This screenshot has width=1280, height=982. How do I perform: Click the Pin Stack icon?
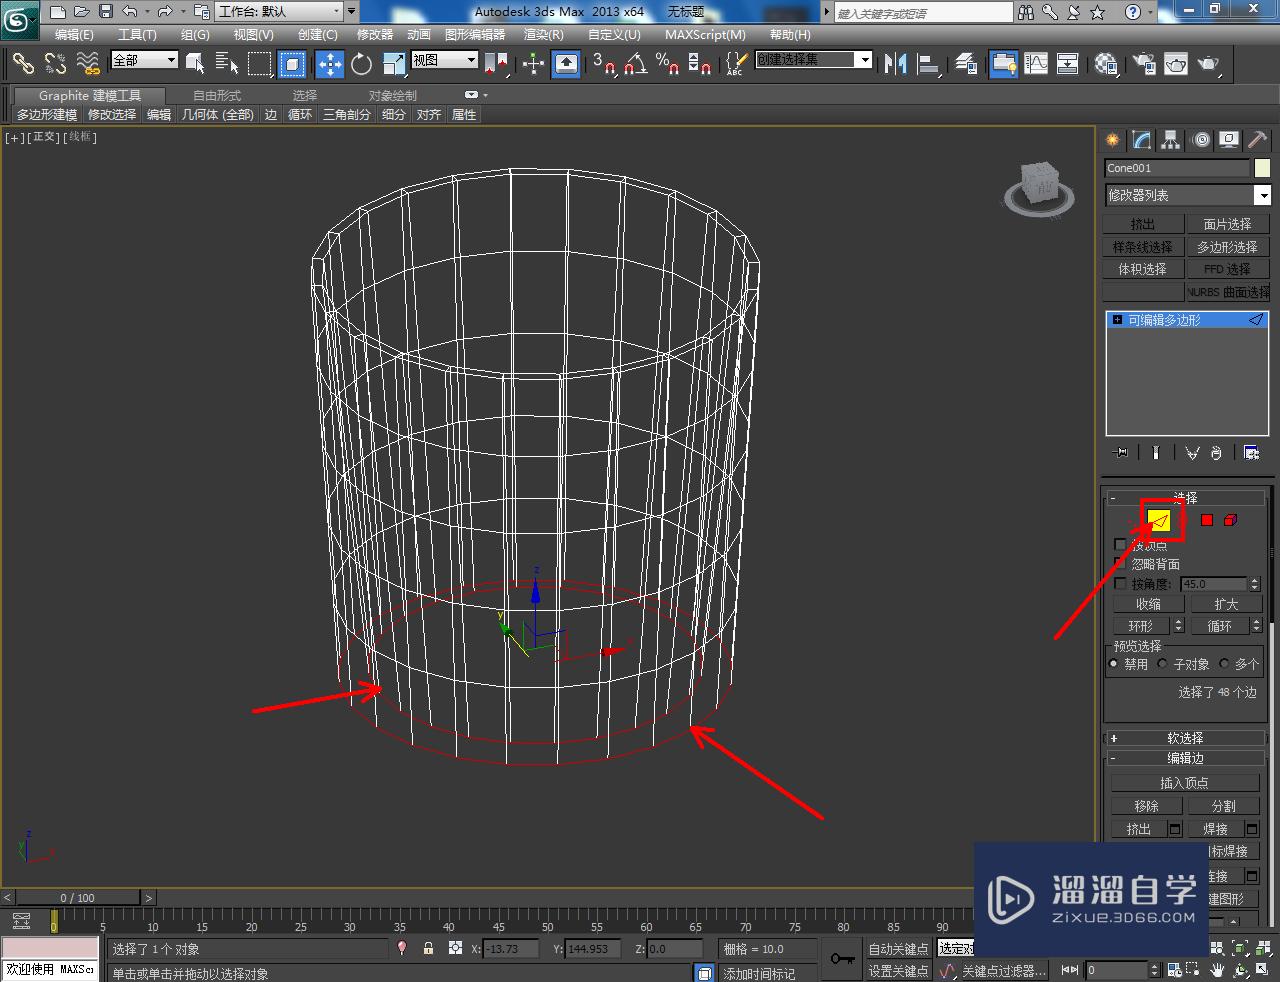[1121, 453]
